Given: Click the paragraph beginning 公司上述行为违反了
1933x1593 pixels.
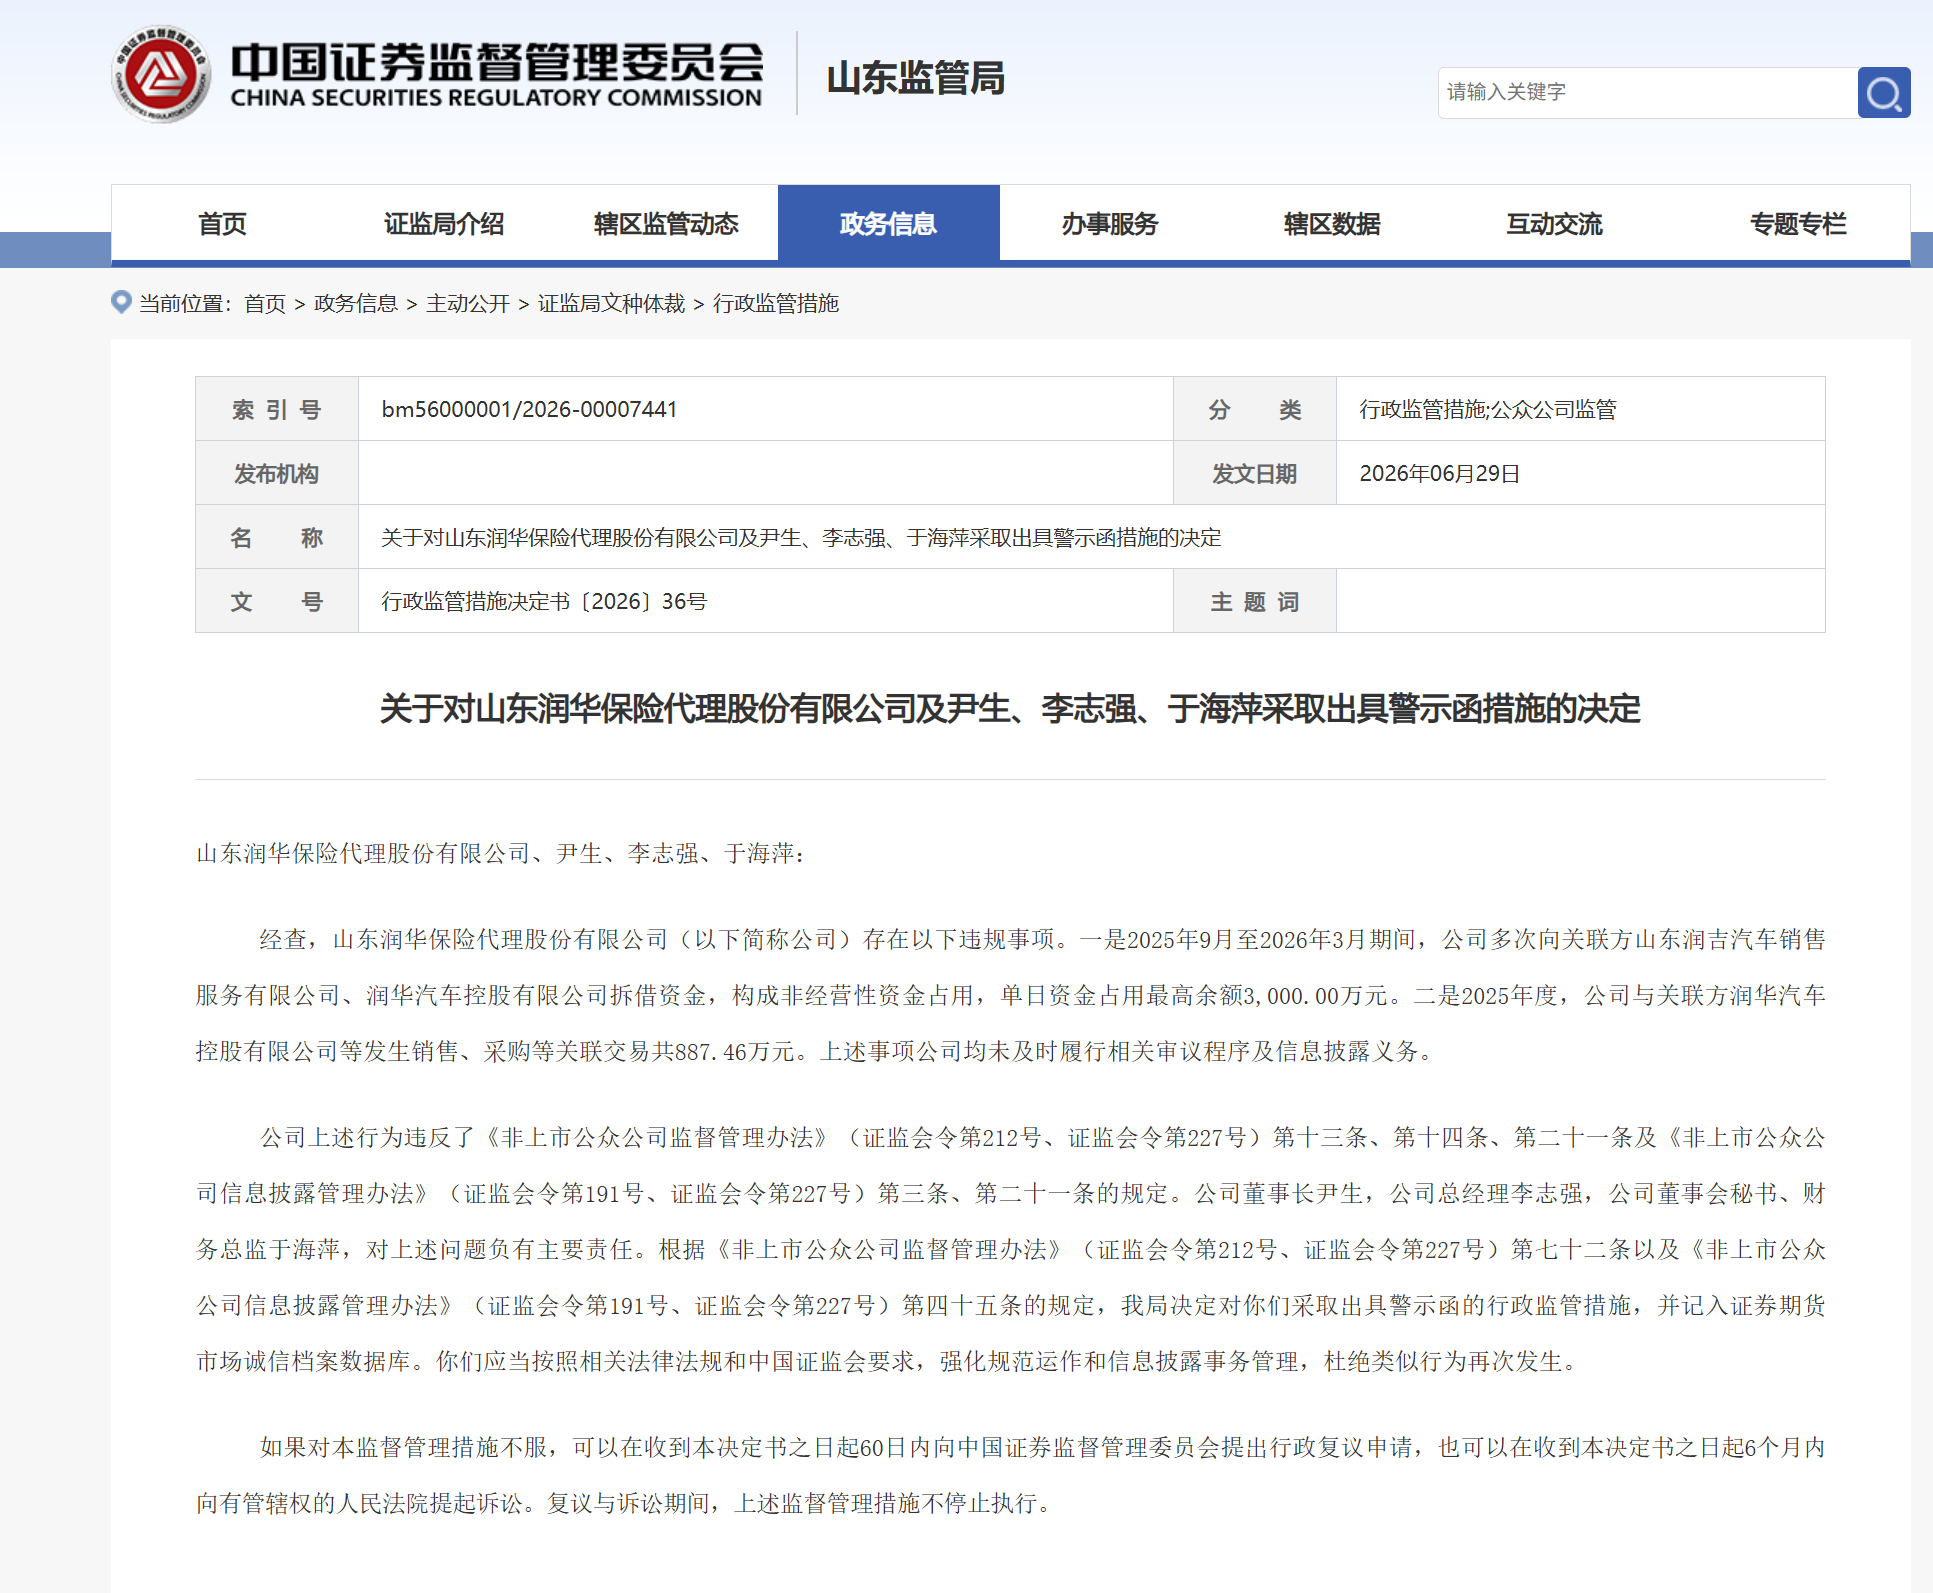Looking at the screenshot, I should click(x=1010, y=1249).
